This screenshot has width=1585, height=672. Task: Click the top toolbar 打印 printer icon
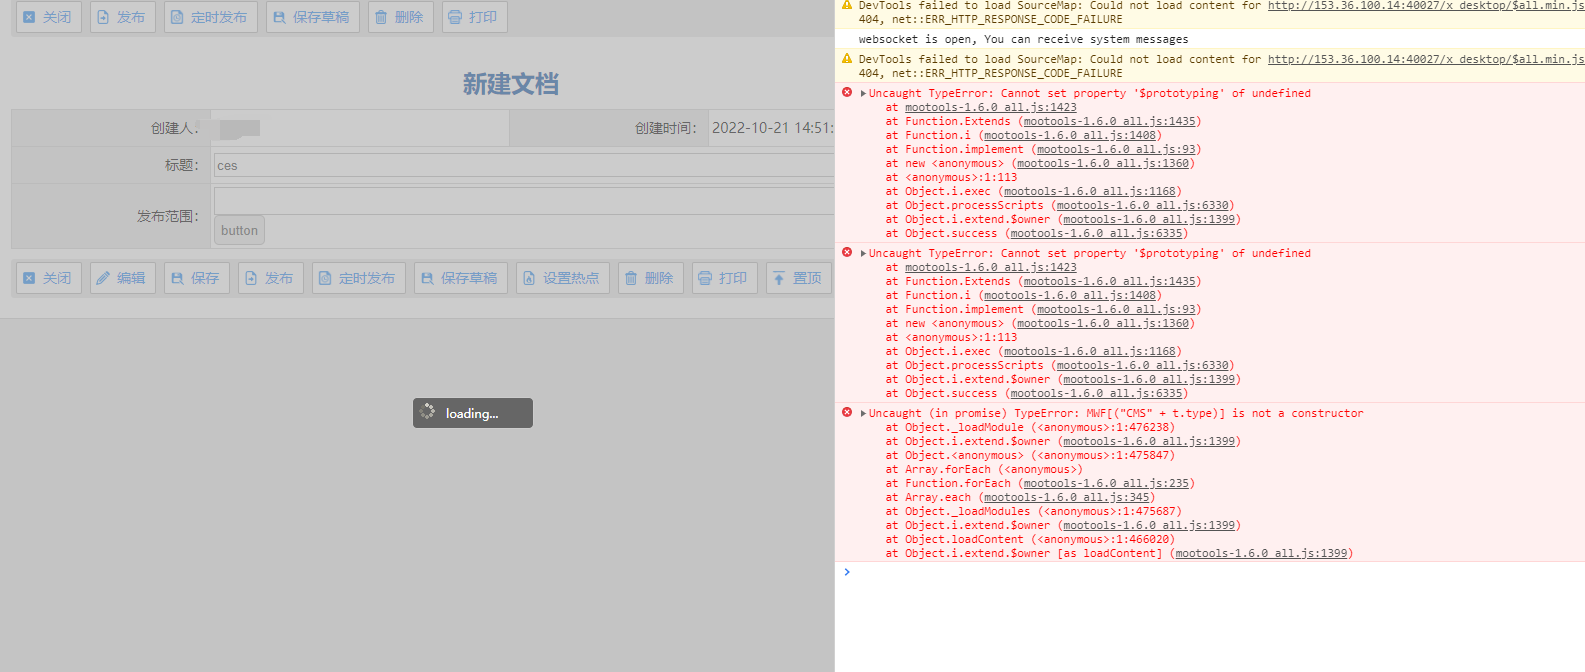coord(455,17)
